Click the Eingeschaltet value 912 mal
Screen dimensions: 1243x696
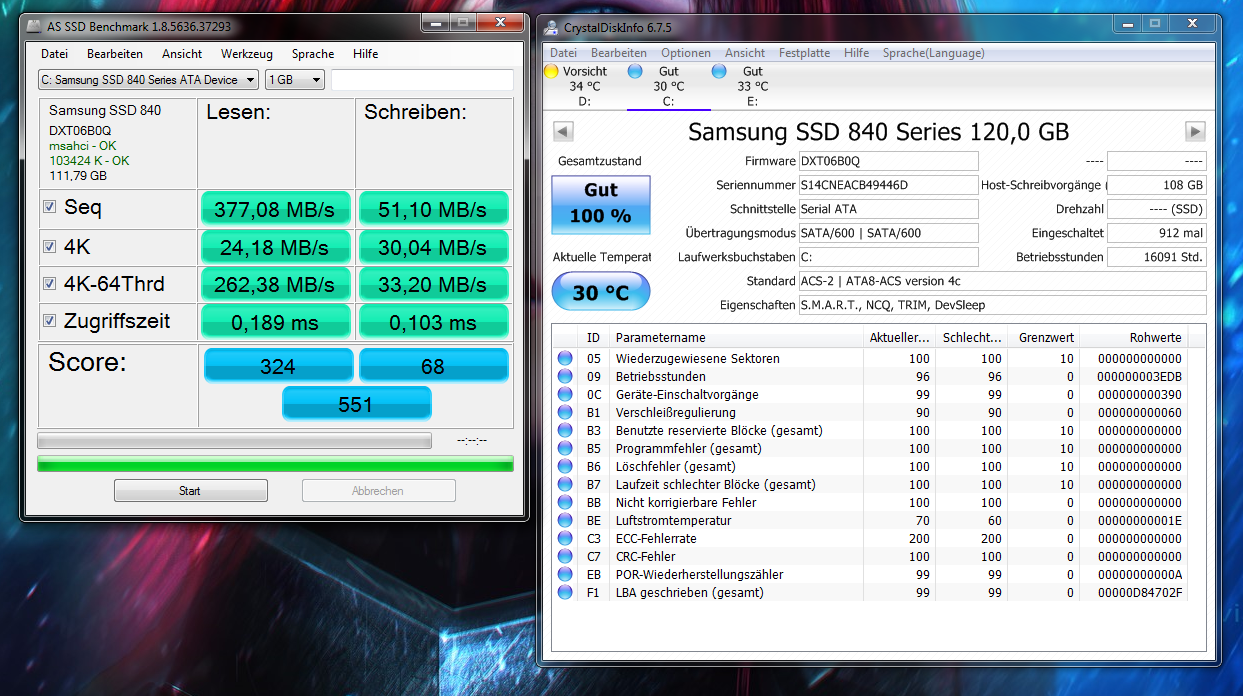pyautogui.click(x=1157, y=233)
